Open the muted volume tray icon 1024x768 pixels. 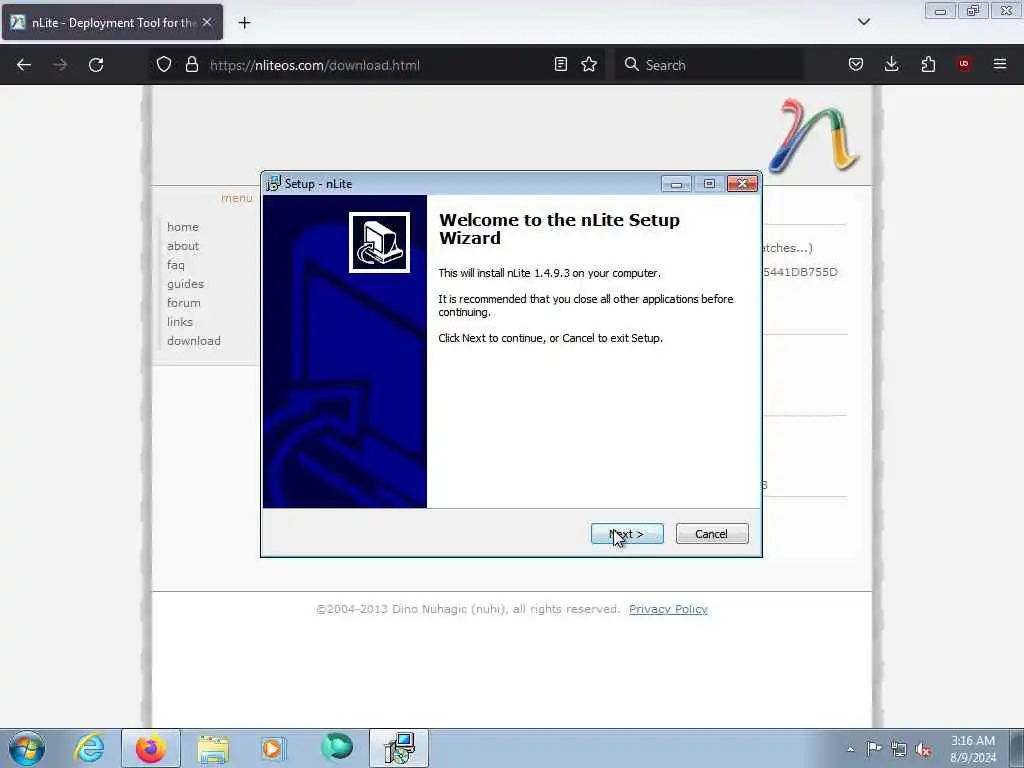coord(923,749)
